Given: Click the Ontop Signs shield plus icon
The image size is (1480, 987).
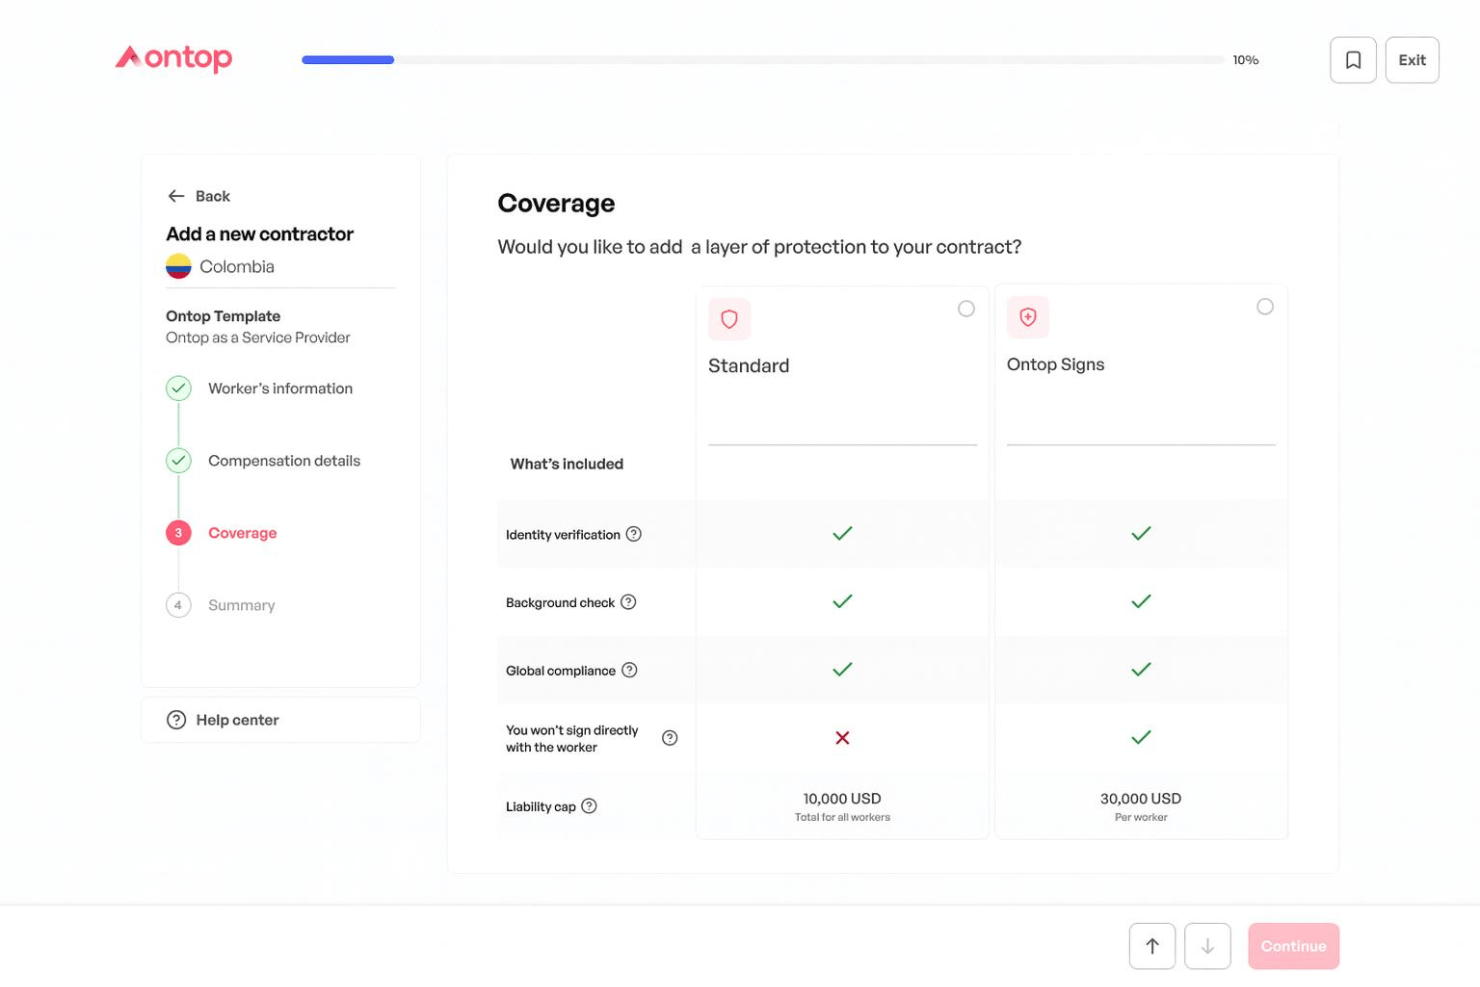Looking at the screenshot, I should 1028,317.
